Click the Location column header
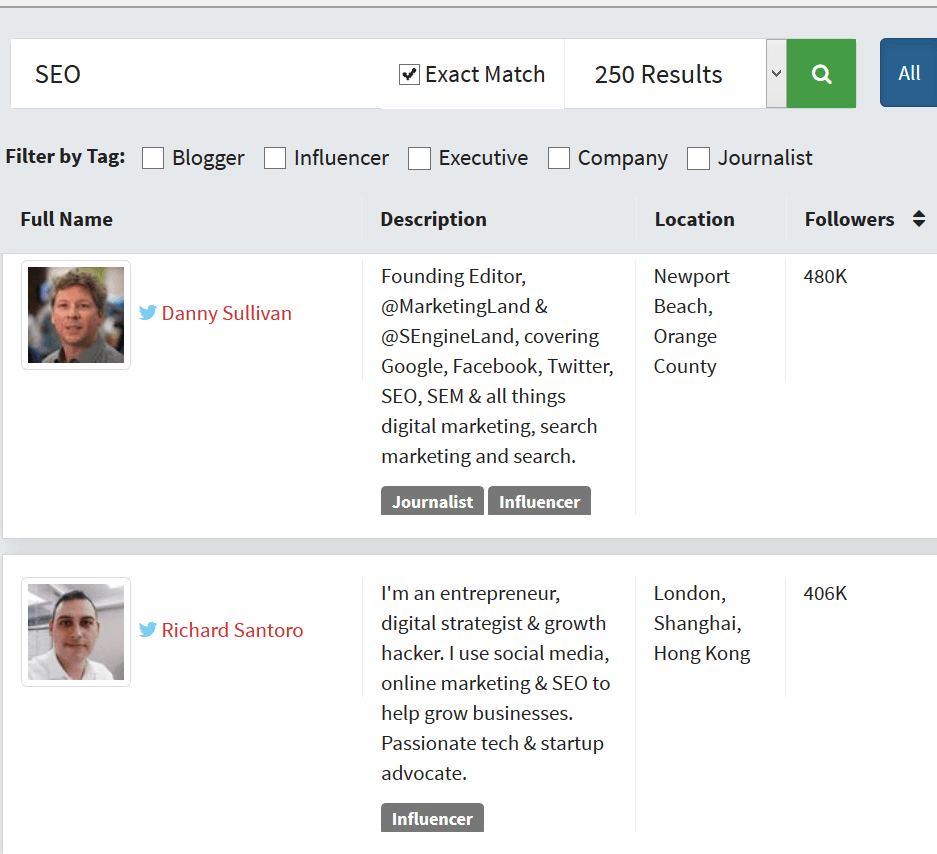The image size is (937, 854). [x=694, y=219]
